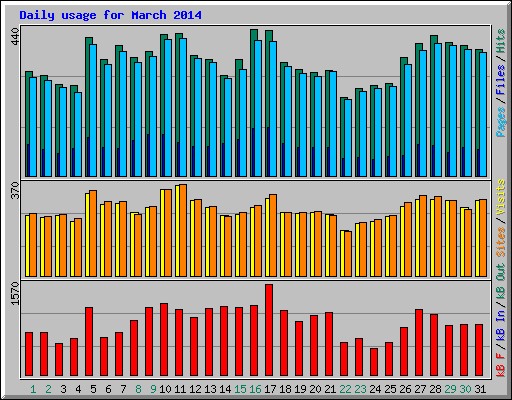The height and width of the screenshot is (400, 512).
Task: Click the cyan files bar for day 22
Action: tap(348, 138)
